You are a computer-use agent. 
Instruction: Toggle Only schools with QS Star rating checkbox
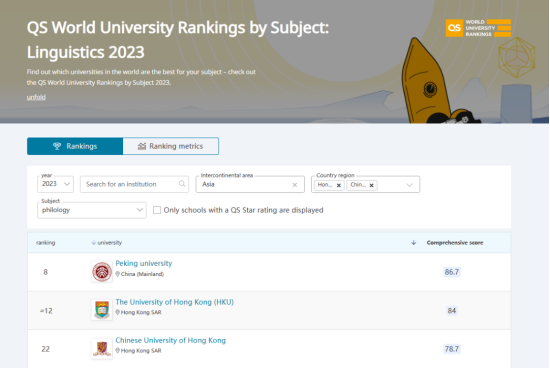pos(157,210)
